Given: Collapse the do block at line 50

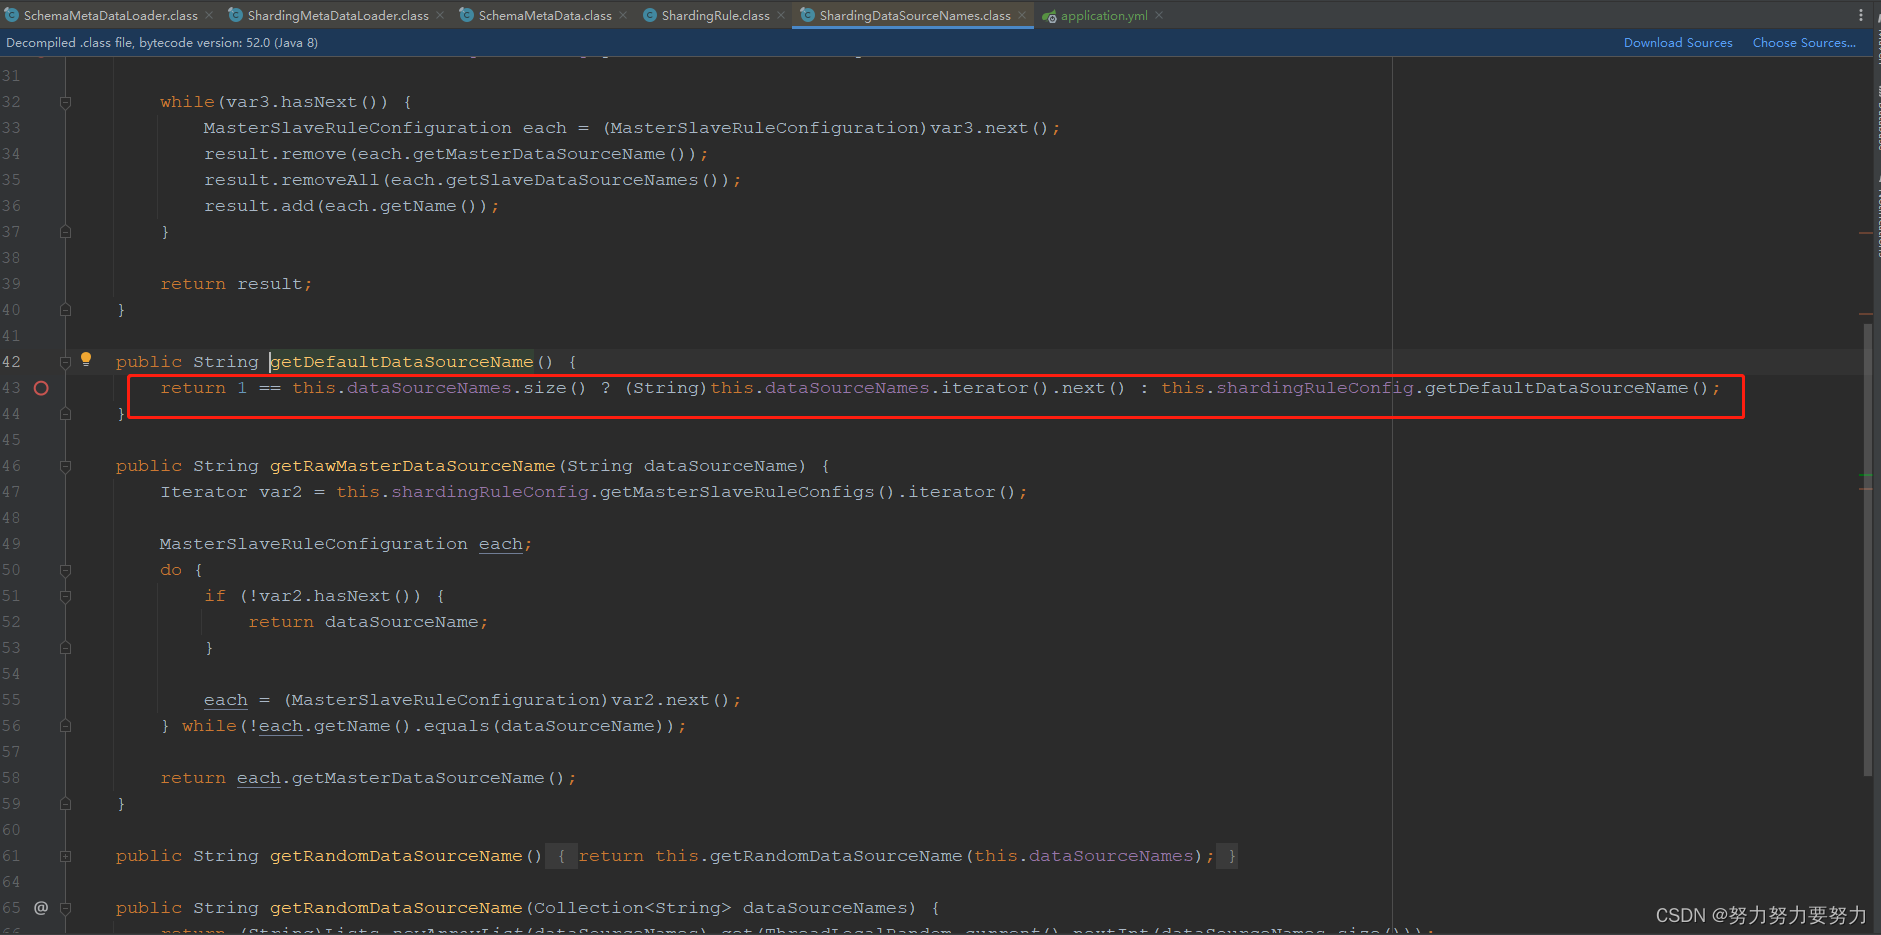Looking at the screenshot, I should [65, 570].
